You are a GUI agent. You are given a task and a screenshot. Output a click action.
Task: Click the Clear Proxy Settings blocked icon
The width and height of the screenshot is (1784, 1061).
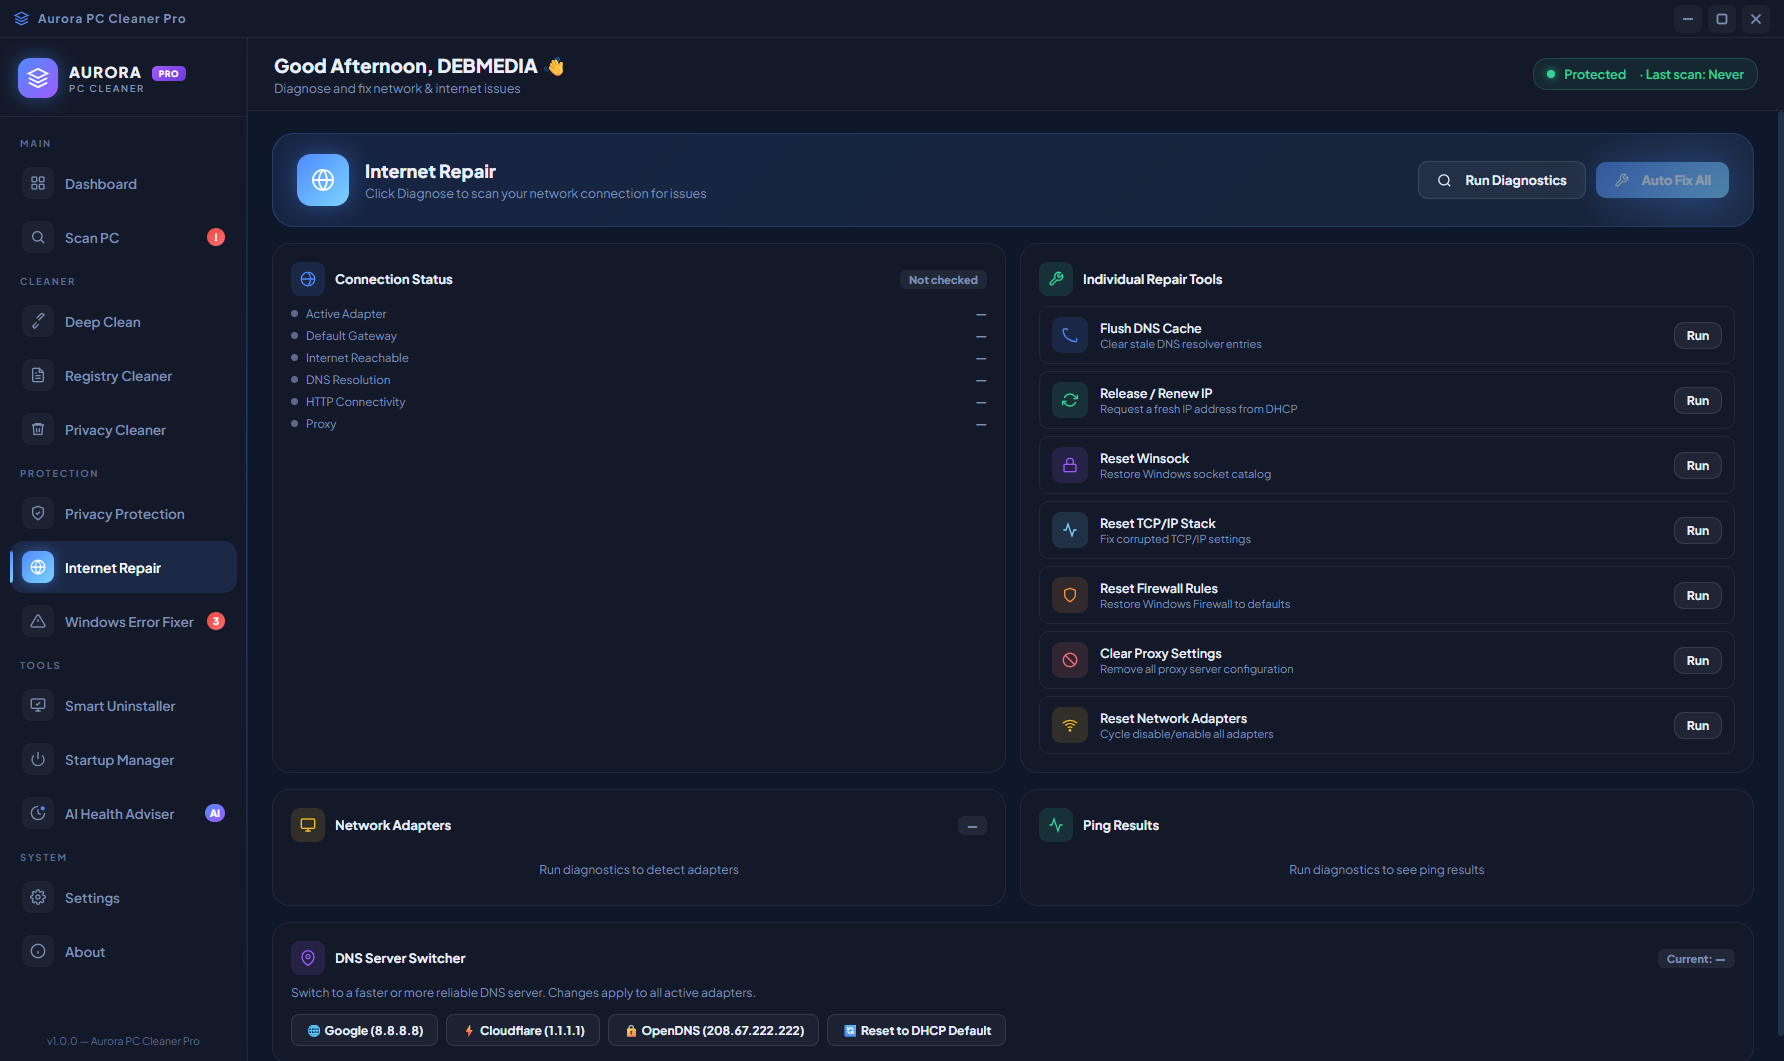(1069, 661)
